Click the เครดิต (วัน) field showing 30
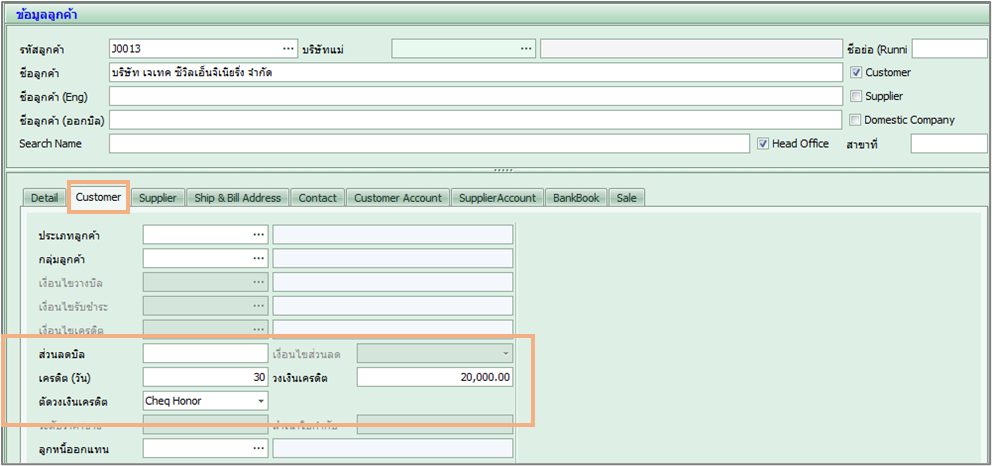The height and width of the screenshot is (466, 992). click(205, 377)
